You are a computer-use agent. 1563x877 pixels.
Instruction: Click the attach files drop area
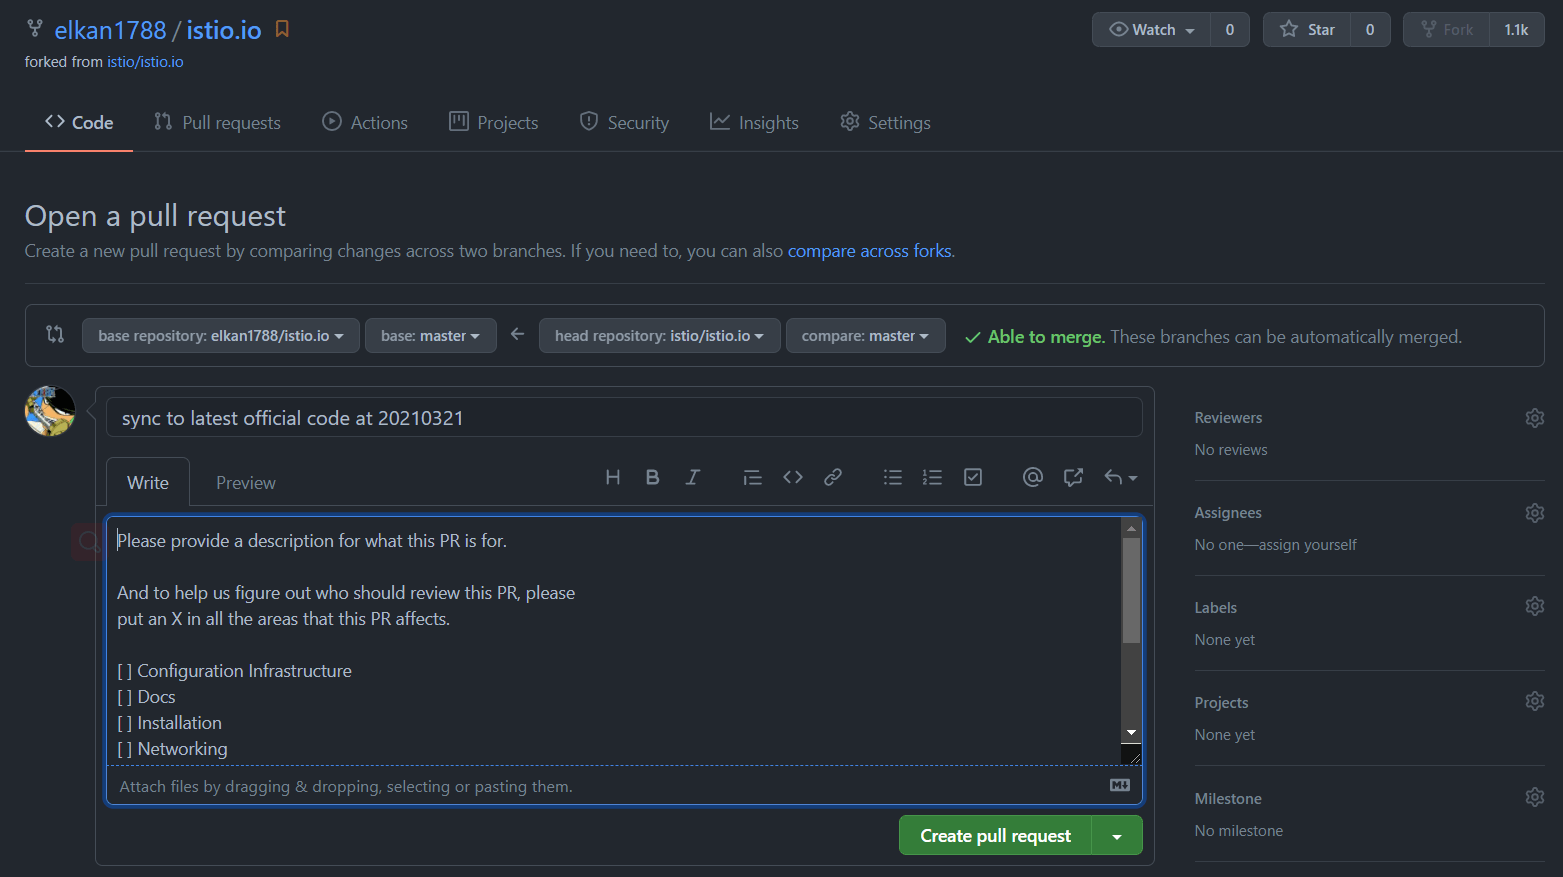click(x=624, y=786)
